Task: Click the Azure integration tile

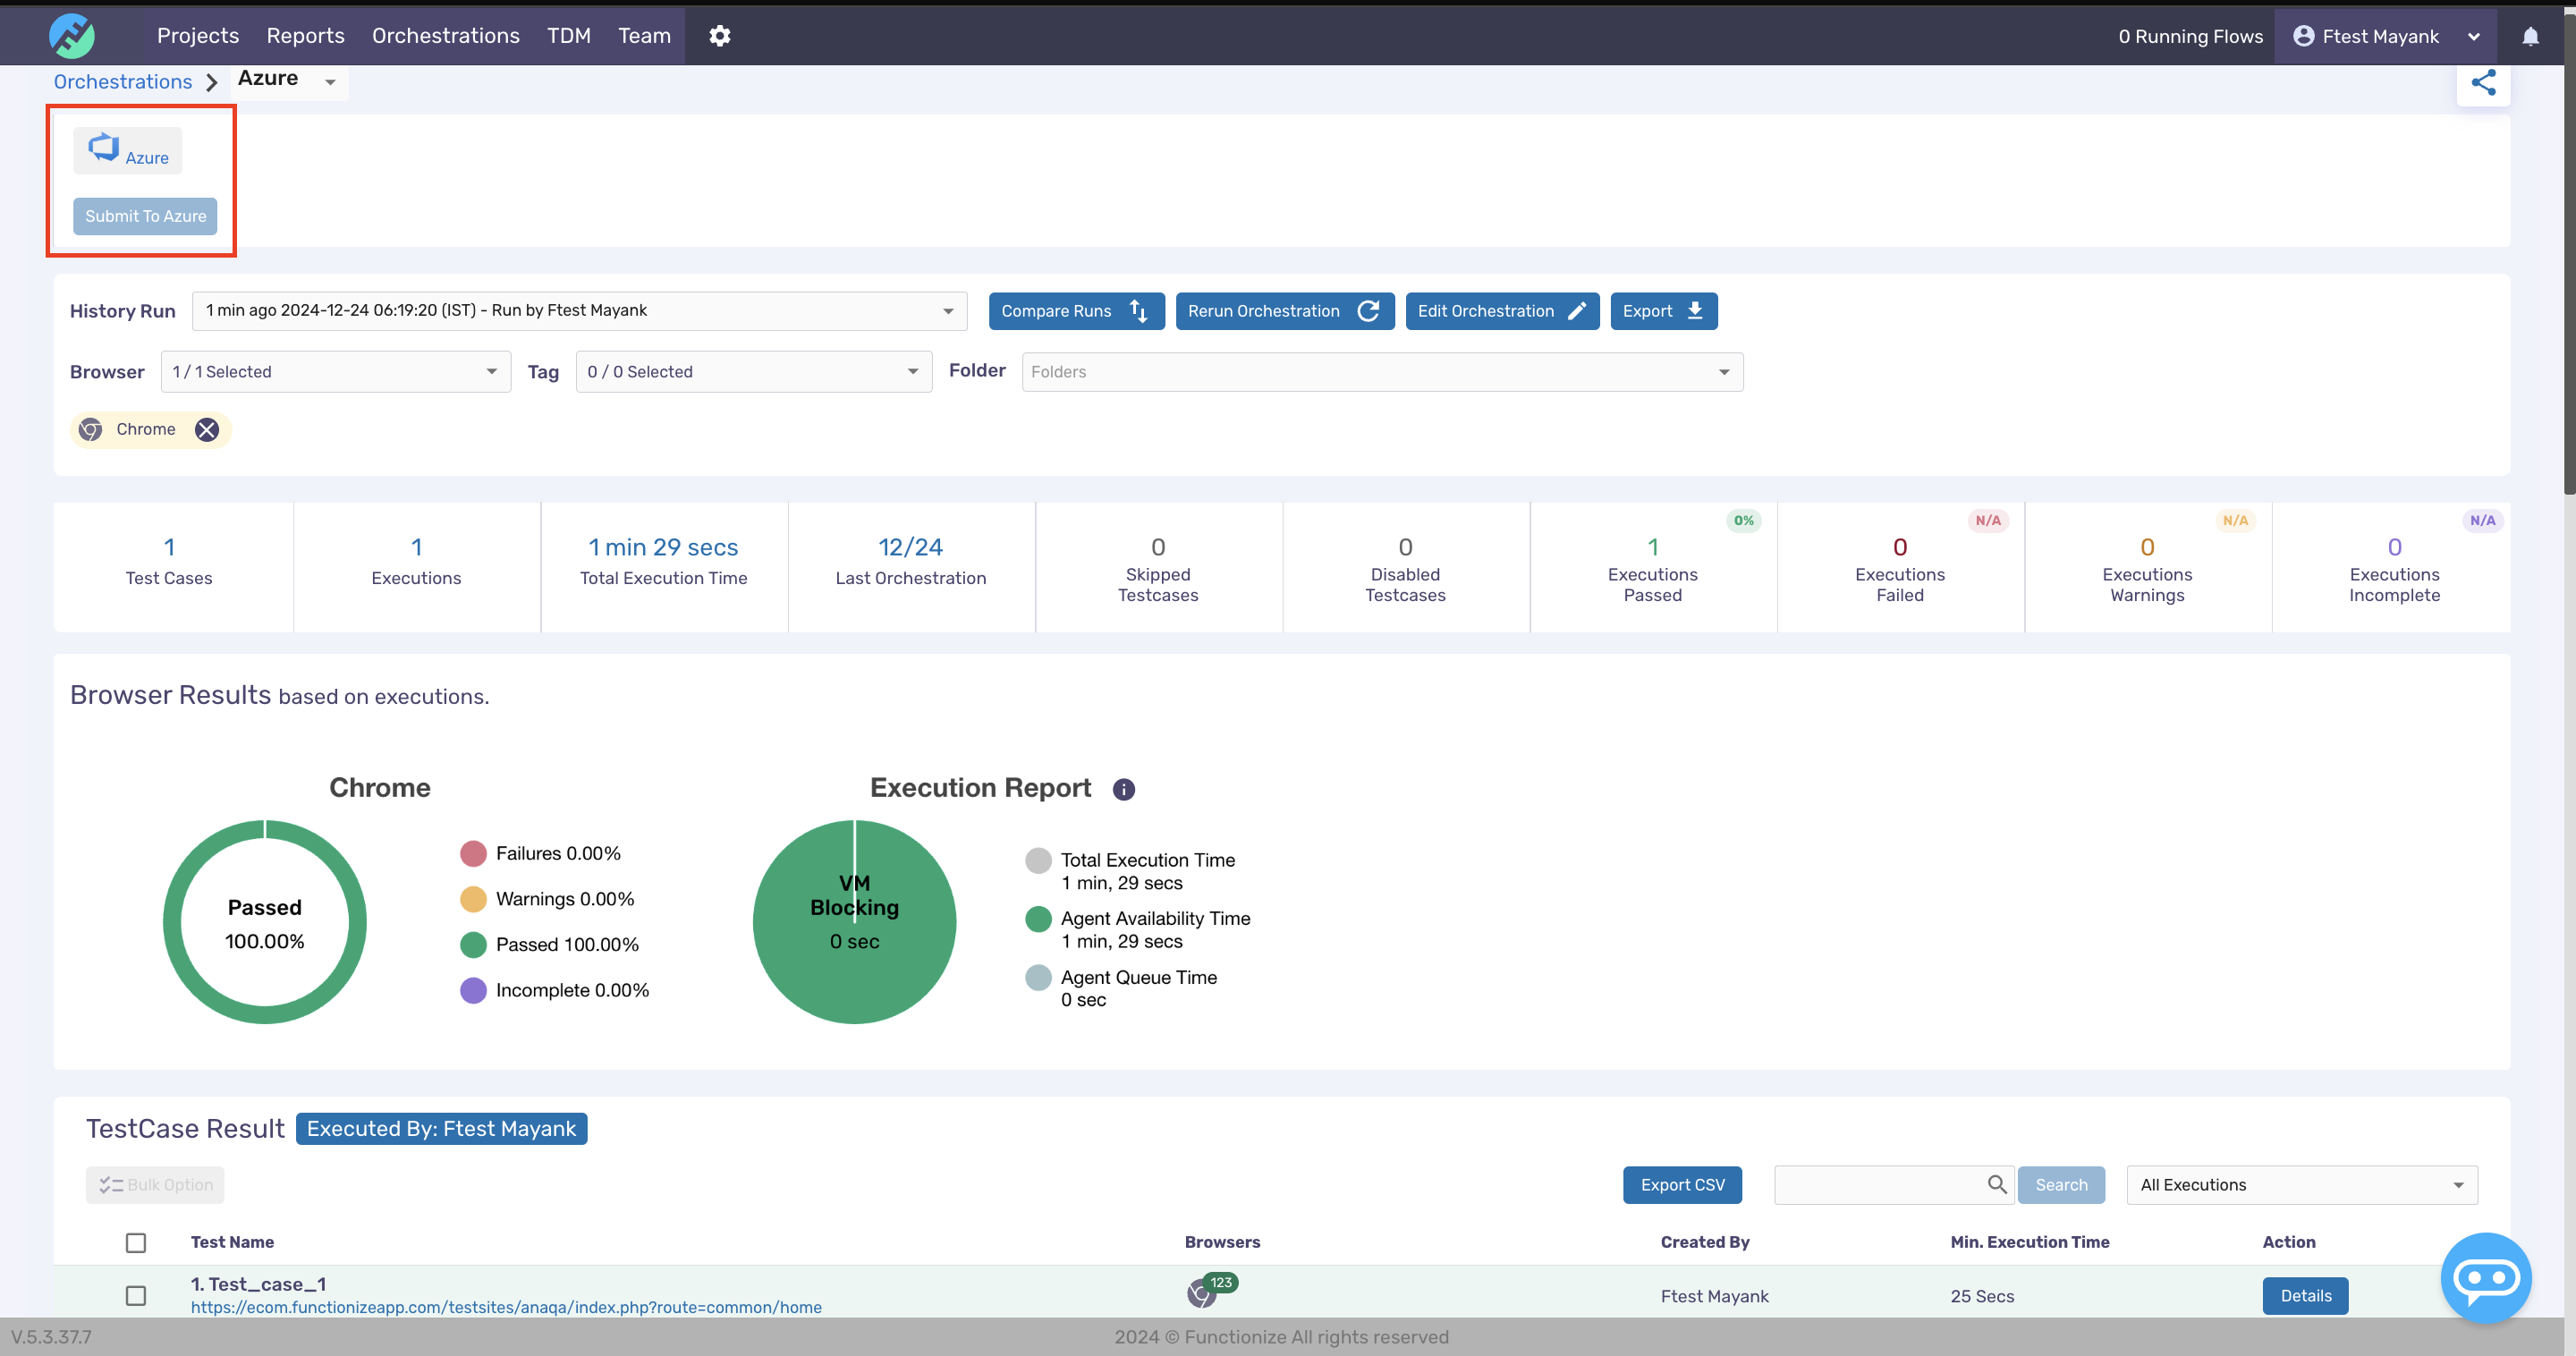Action: [128, 150]
